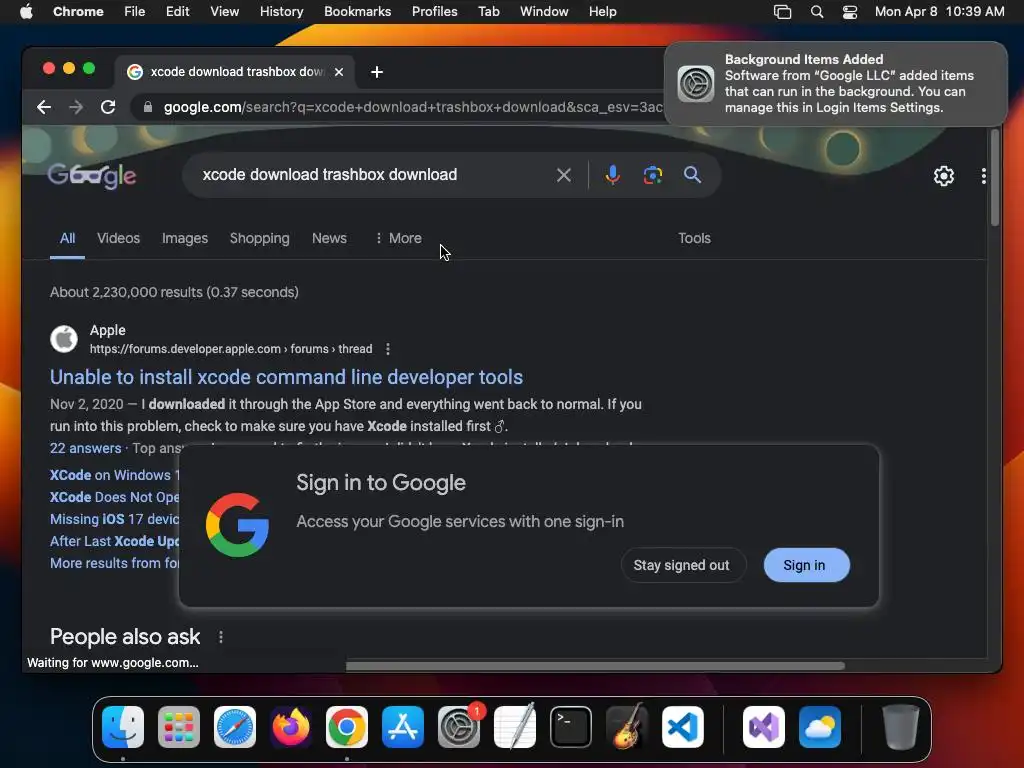The height and width of the screenshot is (768, 1024).
Task: Open Visual Studio from the Dock
Action: click(x=763, y=727)
